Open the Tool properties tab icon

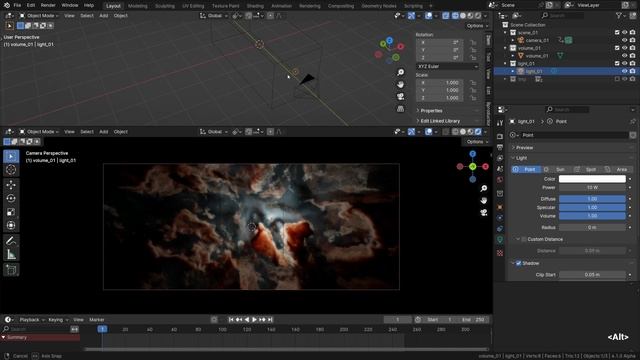(x=500, y=123)
